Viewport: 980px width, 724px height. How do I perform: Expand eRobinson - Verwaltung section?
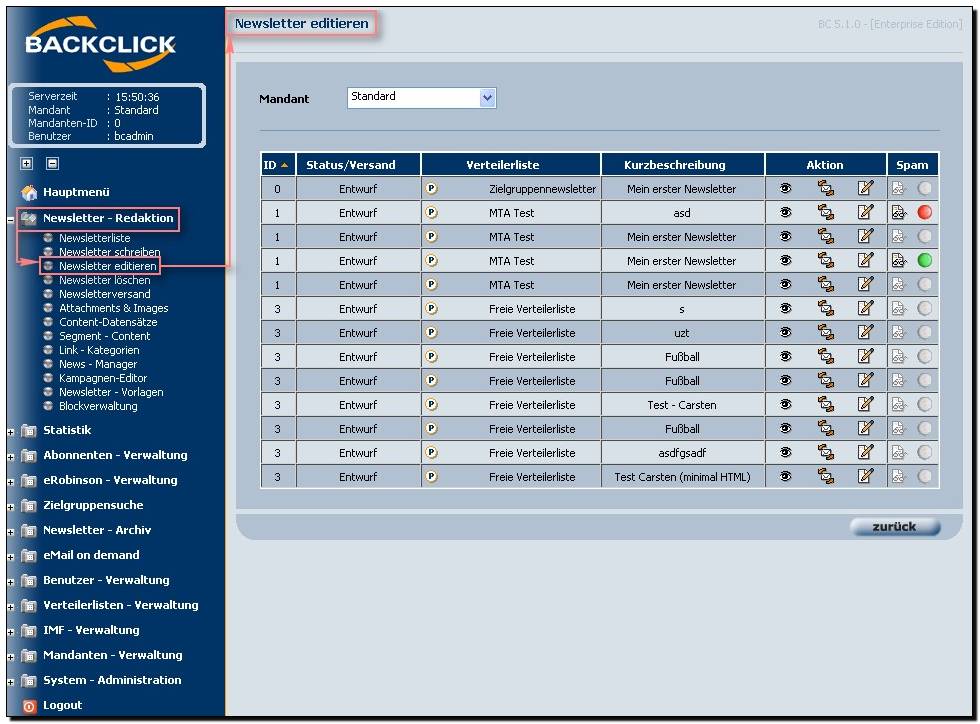(x=11, y=481)
